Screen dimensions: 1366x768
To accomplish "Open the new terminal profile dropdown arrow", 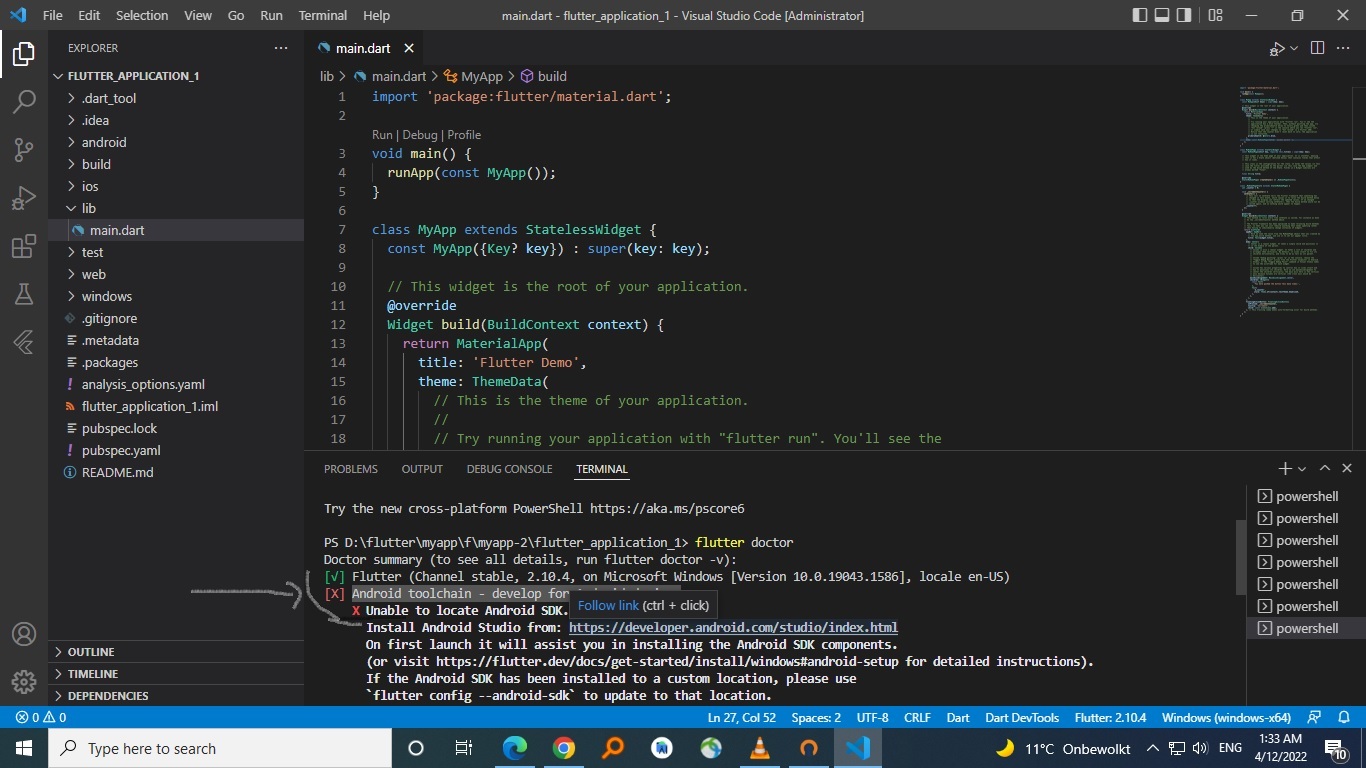I will 1302,468.
